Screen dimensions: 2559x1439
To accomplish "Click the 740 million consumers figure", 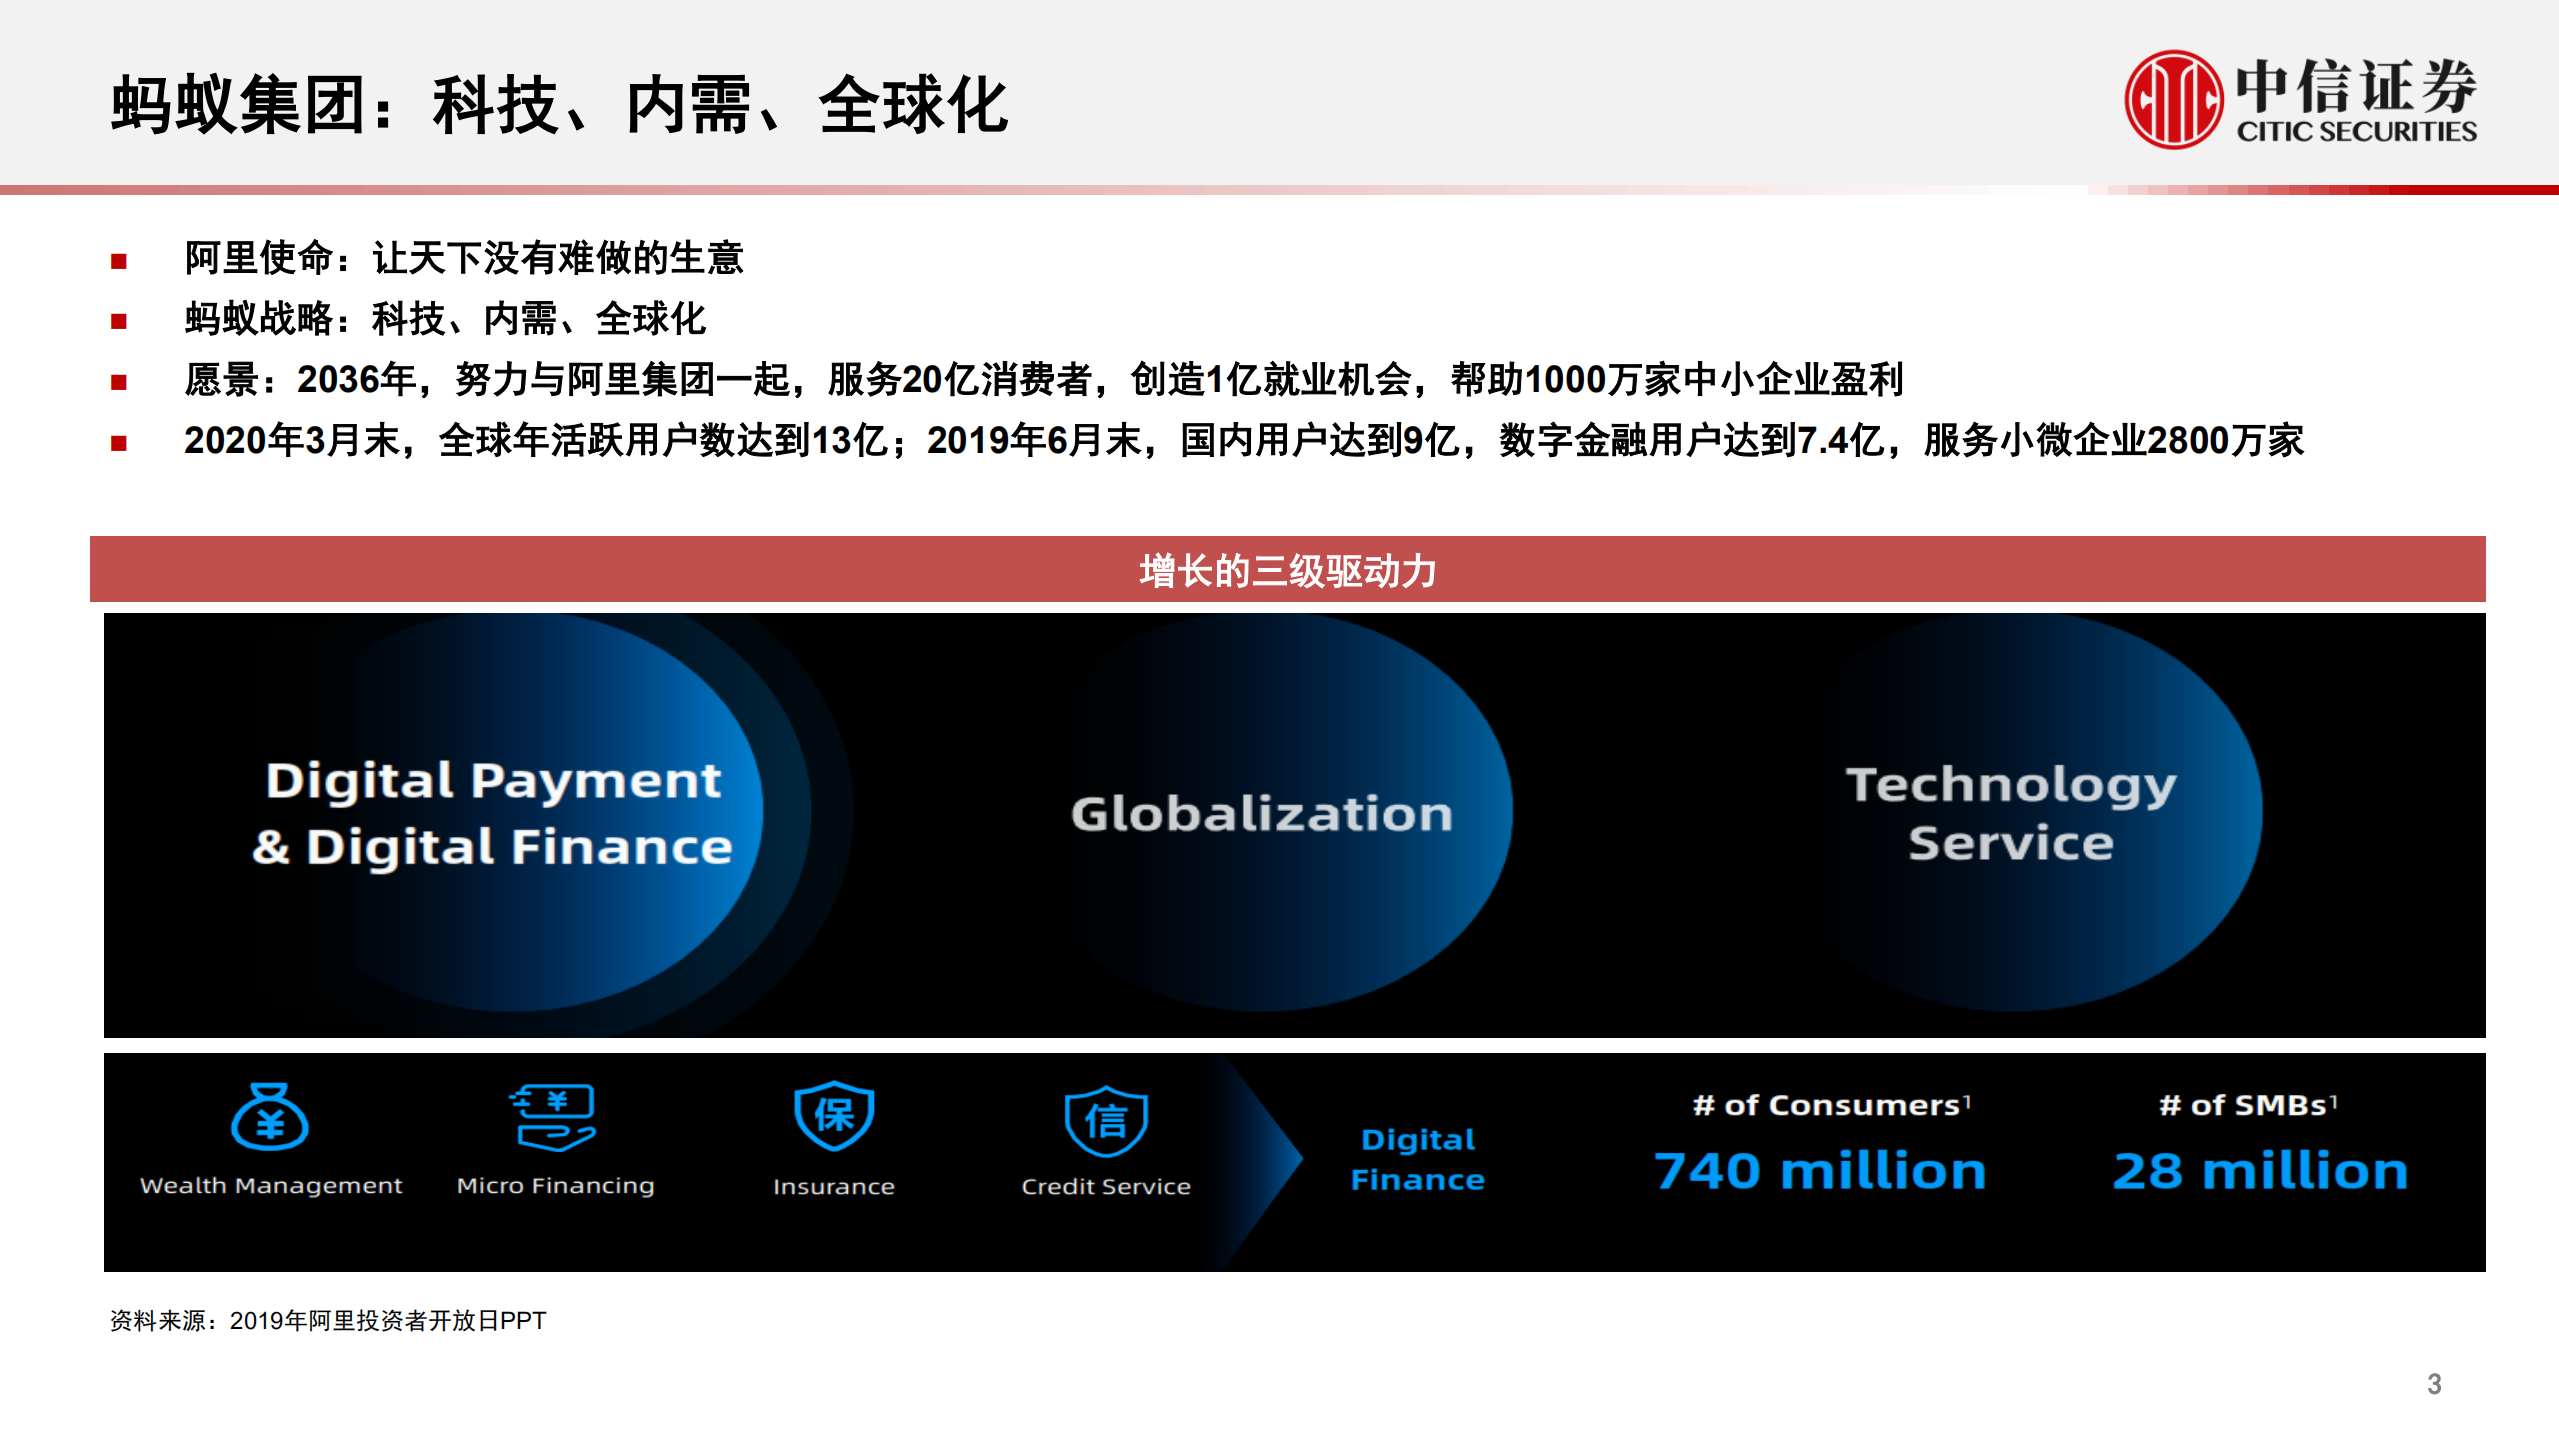I will (1820, 1170).
